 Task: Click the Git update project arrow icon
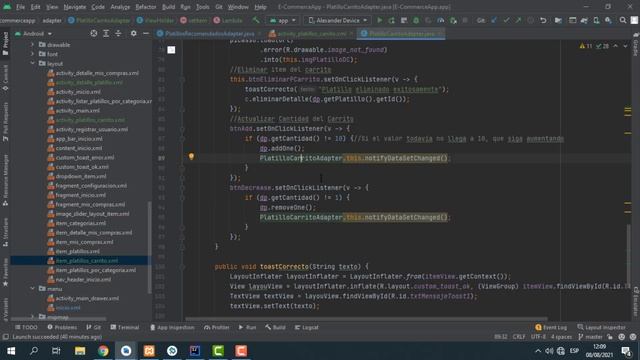[x=494, y=20]
